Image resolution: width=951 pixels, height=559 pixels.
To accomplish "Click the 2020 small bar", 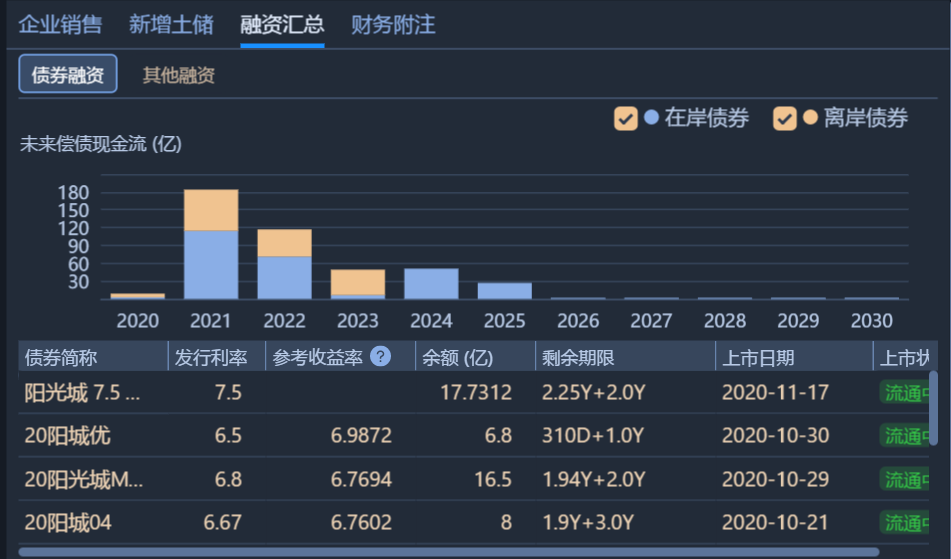I will [x=138, y=296].
